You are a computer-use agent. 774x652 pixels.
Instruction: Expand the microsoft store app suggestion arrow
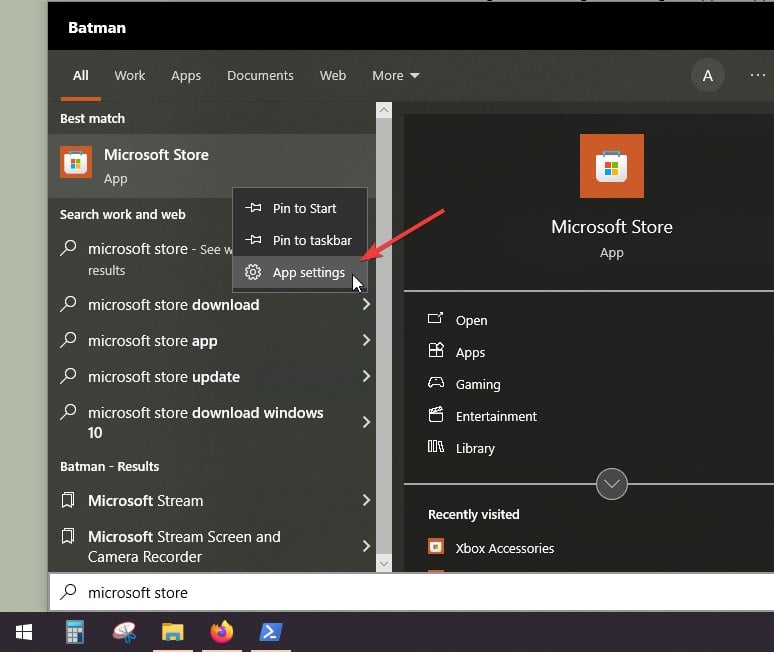pyautogui.click(x=366, y=340)
